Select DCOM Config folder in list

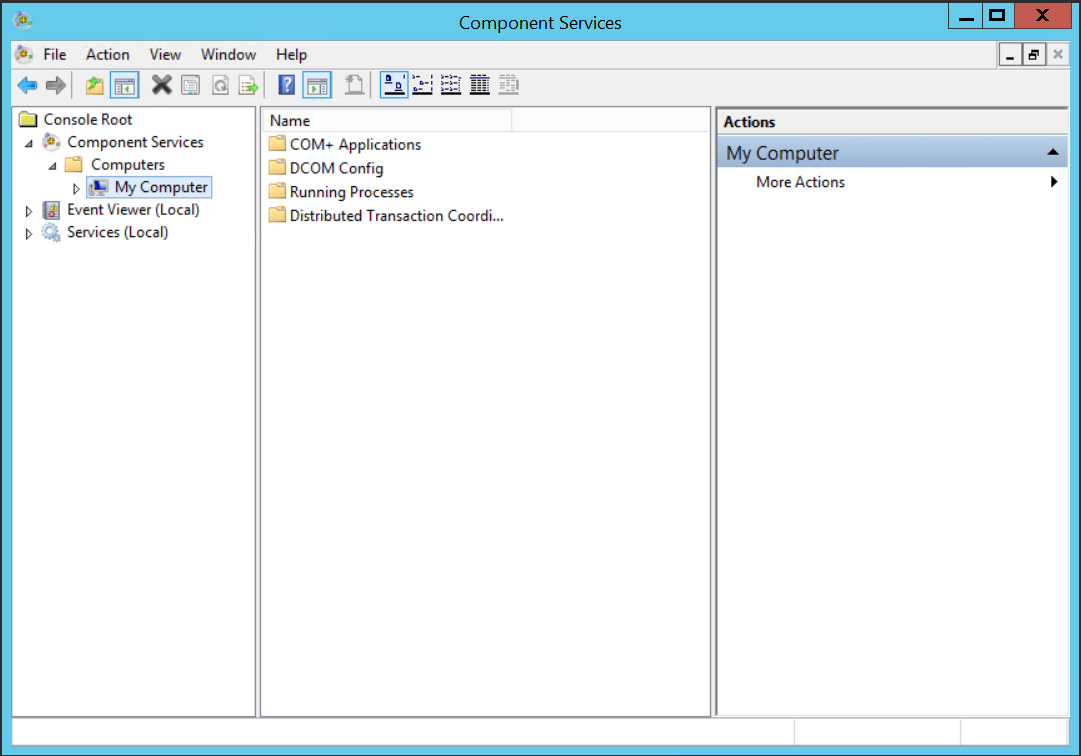tap(336, 168)
